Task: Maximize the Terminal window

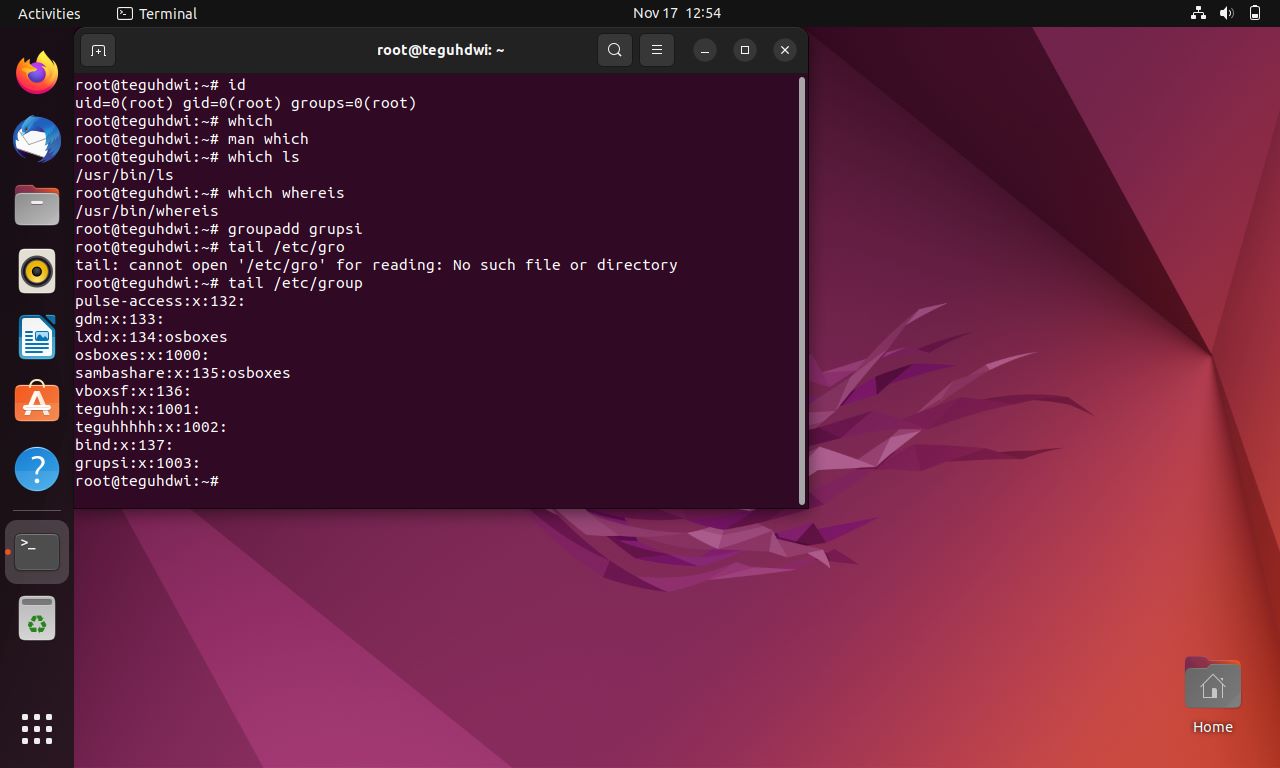Action: [x=745, y=50]
